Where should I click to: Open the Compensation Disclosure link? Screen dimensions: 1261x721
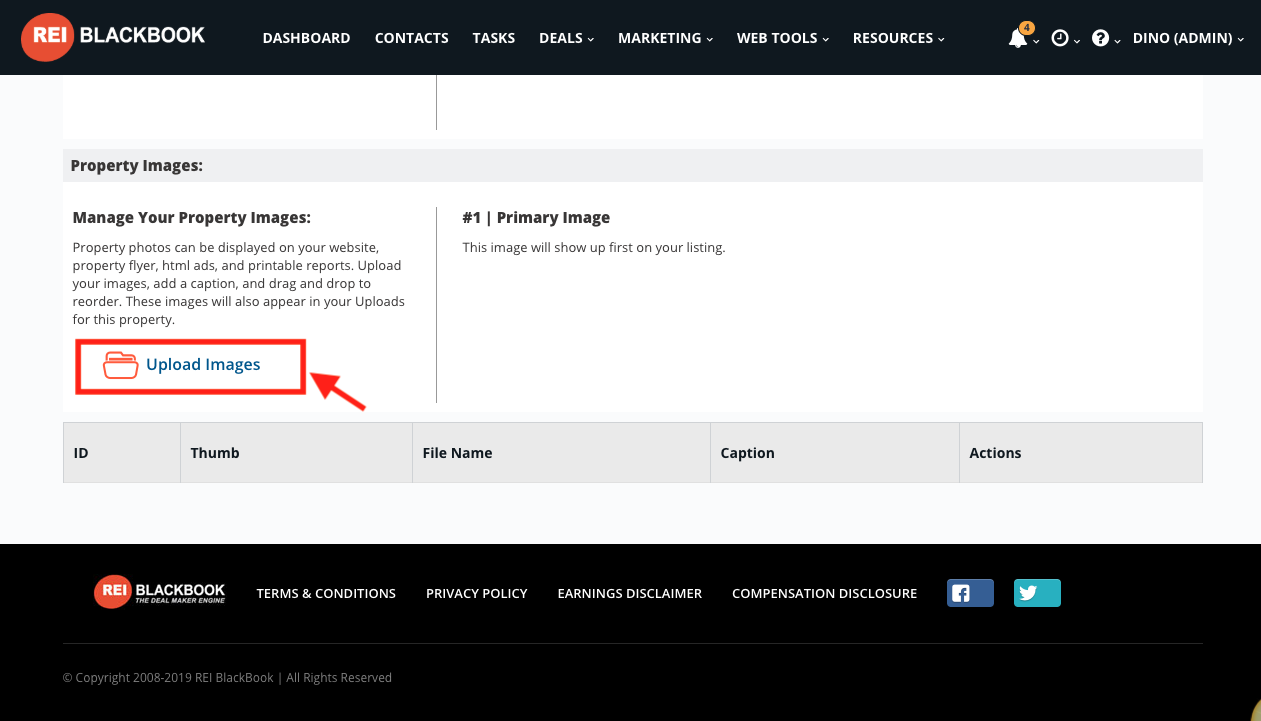[x=824, y=593]
